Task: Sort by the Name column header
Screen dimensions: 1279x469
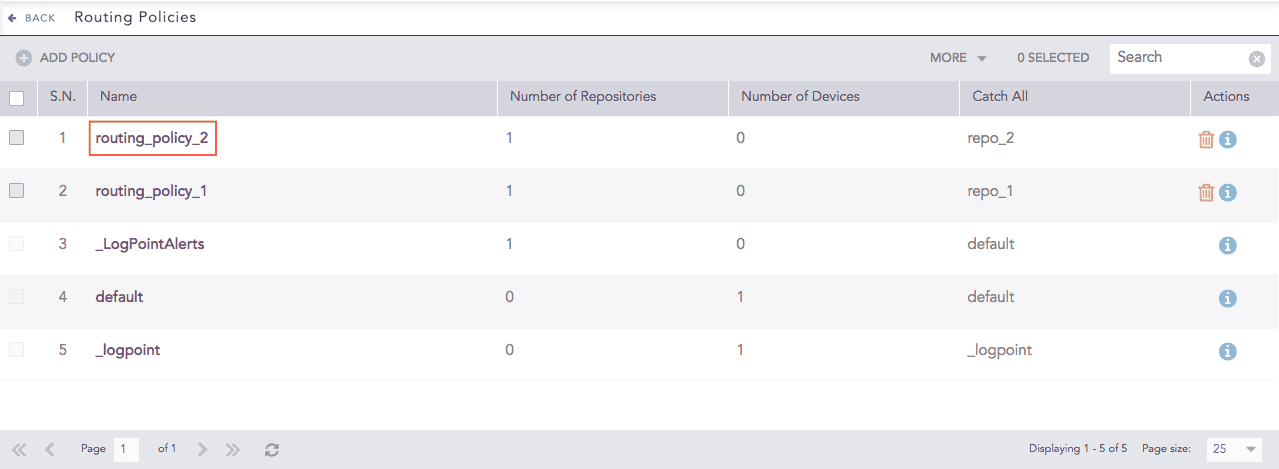Action: [119, 97]
